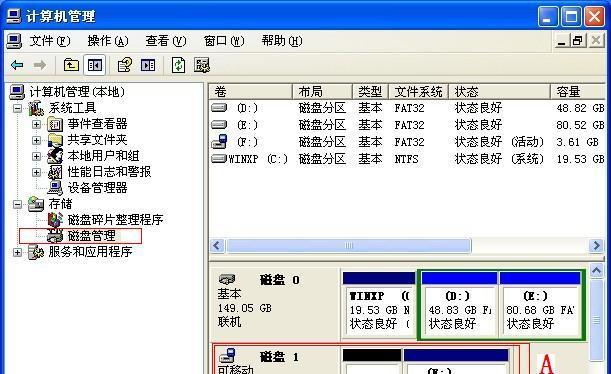The width and height of the screenshot is (611, 374).
Task: Collapse the 存储 tree node
Action: [x=17, y=204]
